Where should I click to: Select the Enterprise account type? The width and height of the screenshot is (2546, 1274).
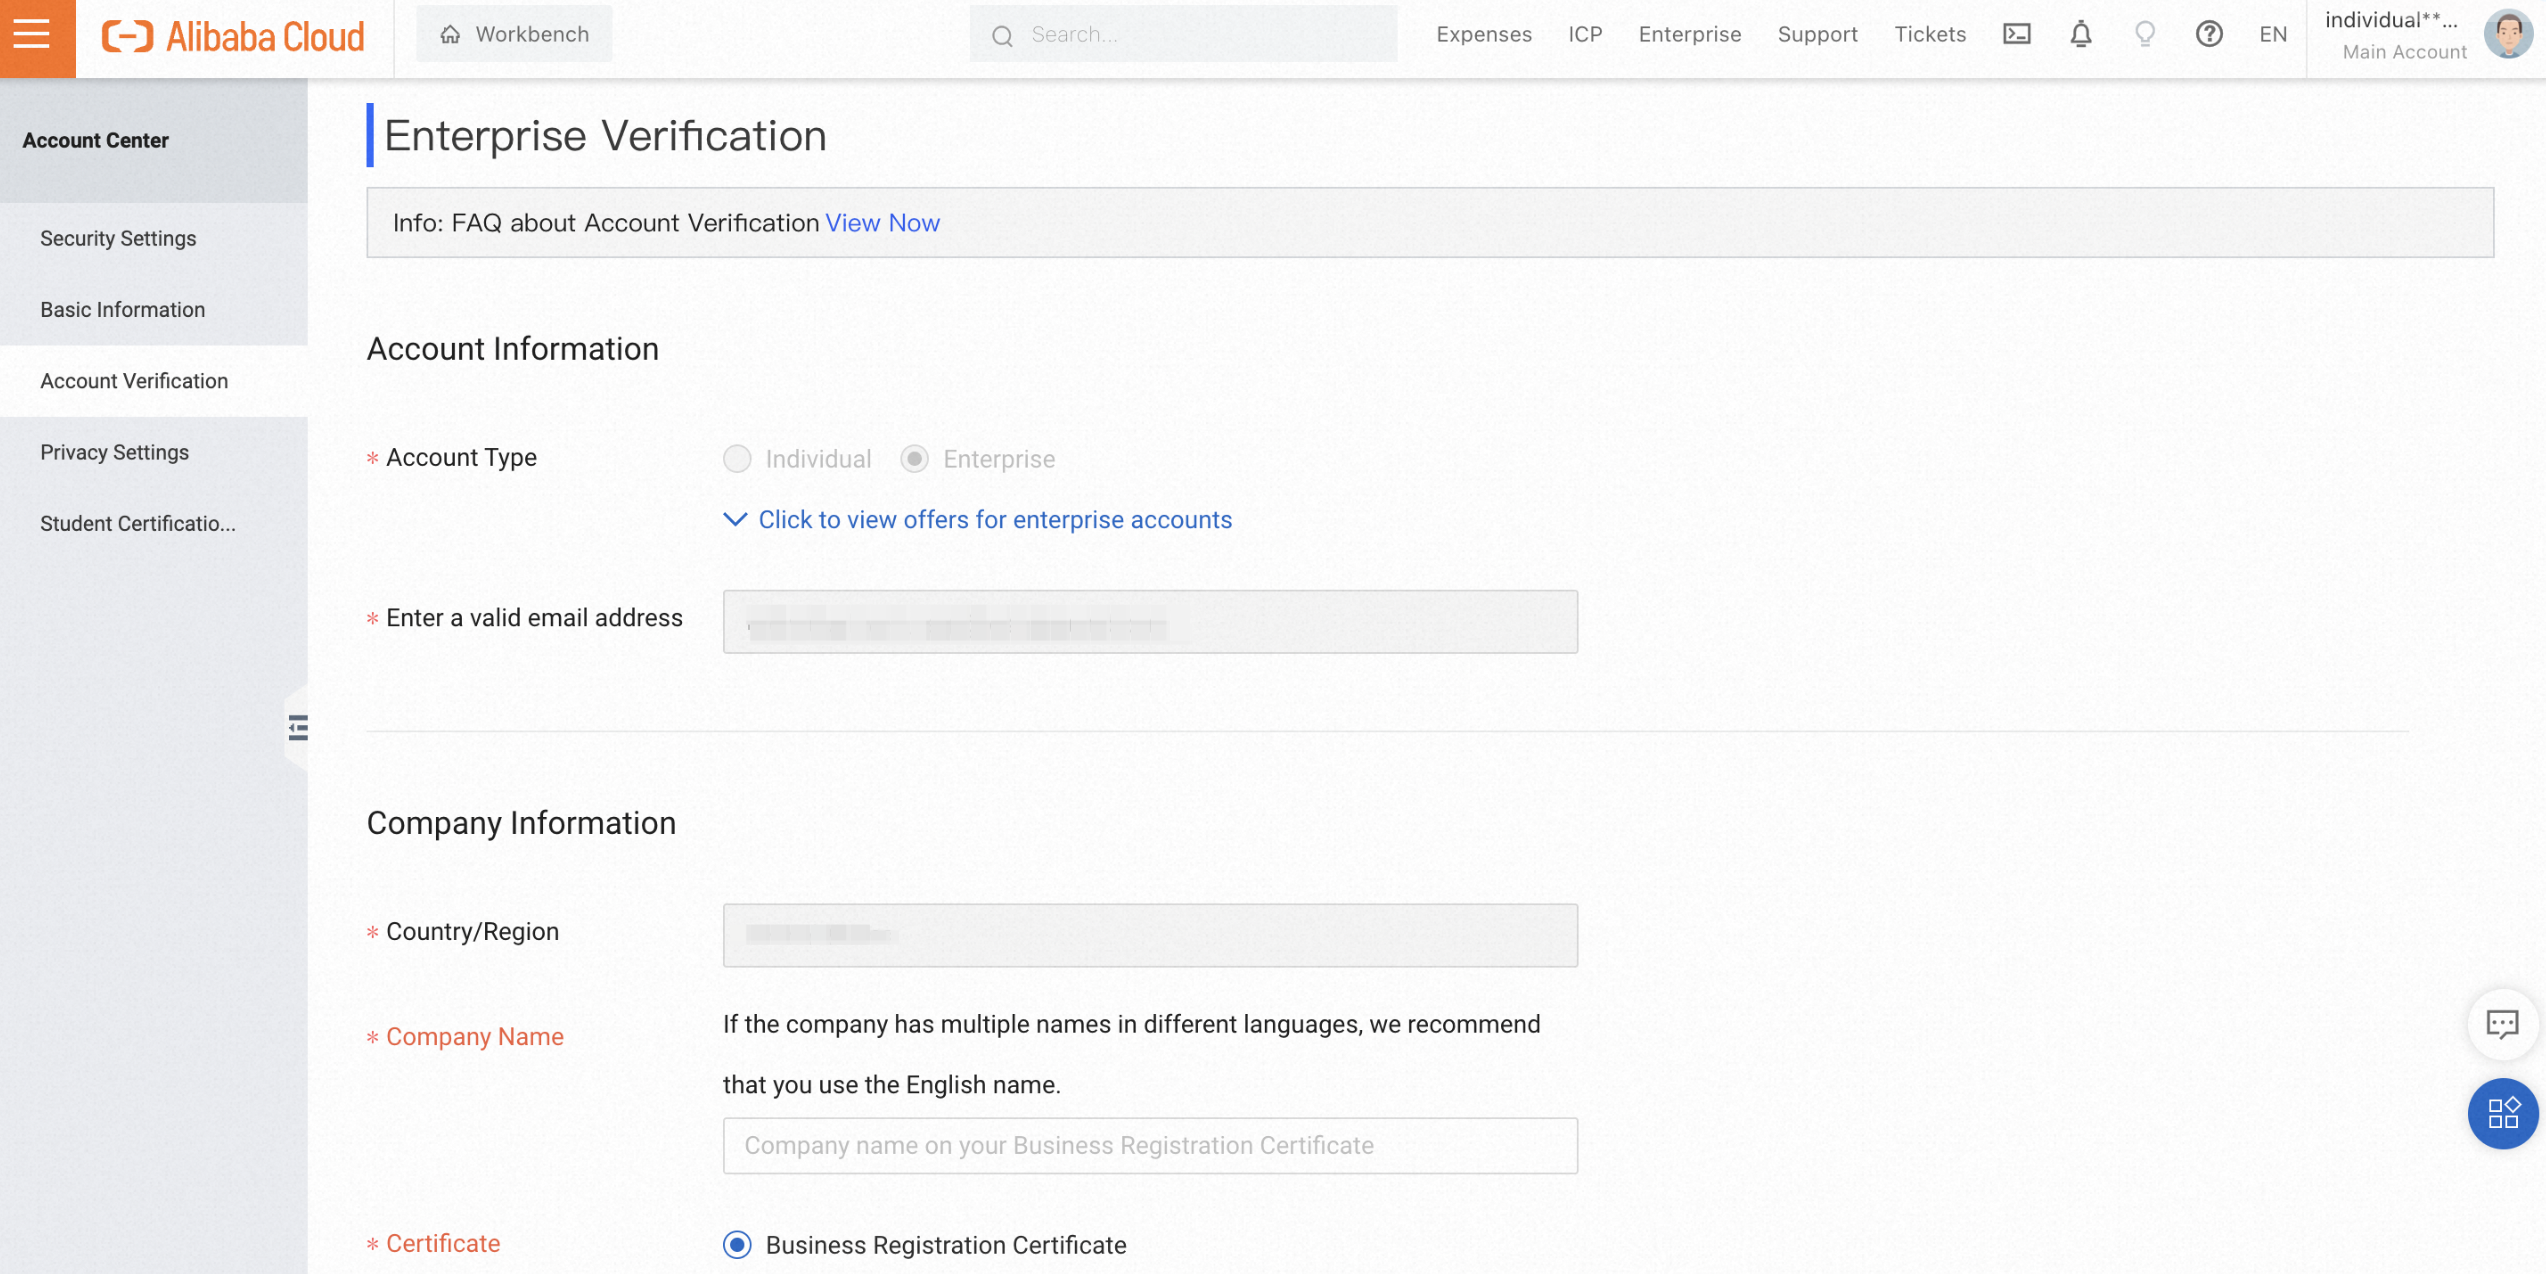point(914,459)
